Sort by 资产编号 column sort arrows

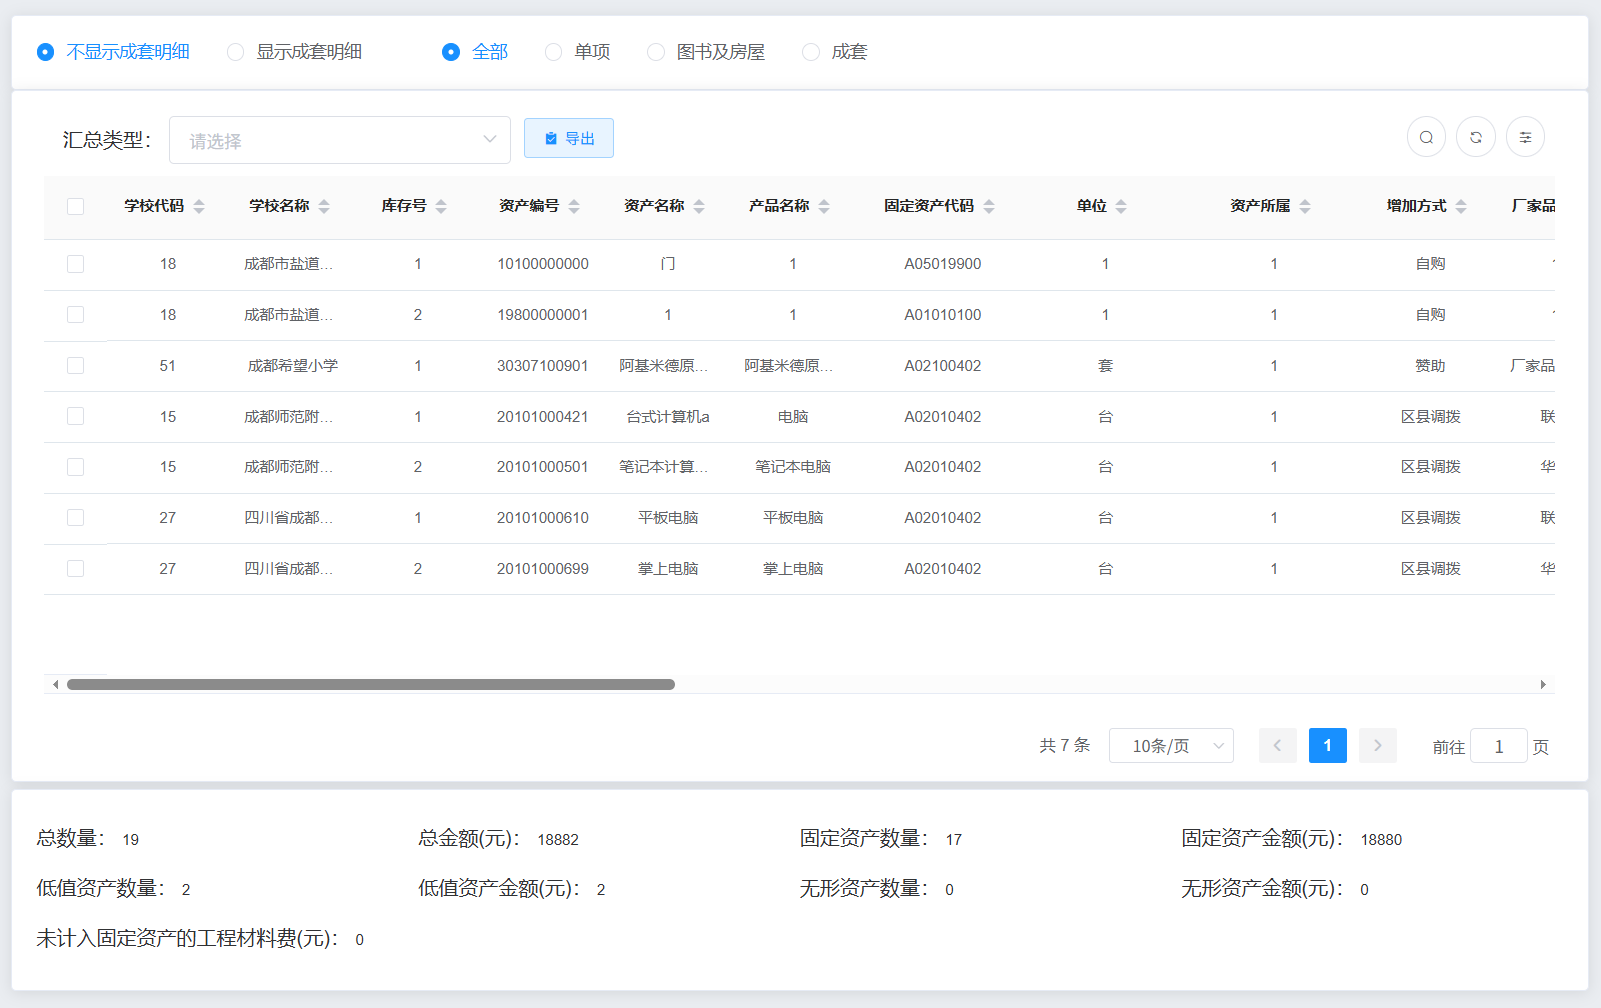tap(574, 206)
